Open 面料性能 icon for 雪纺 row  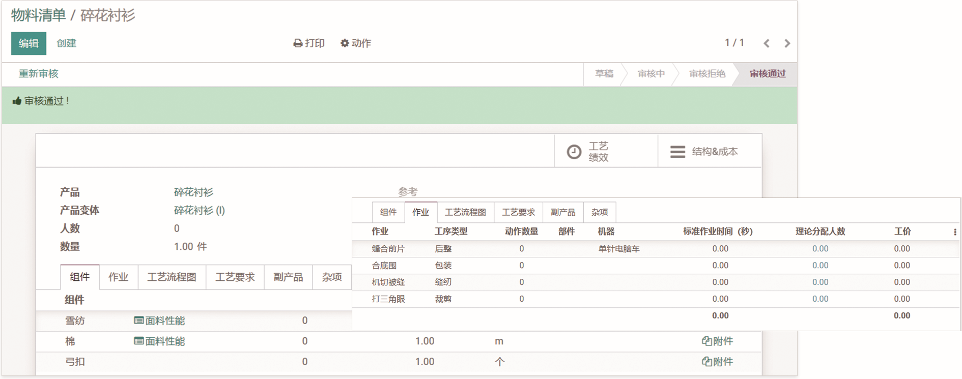[x=139, y=320]
